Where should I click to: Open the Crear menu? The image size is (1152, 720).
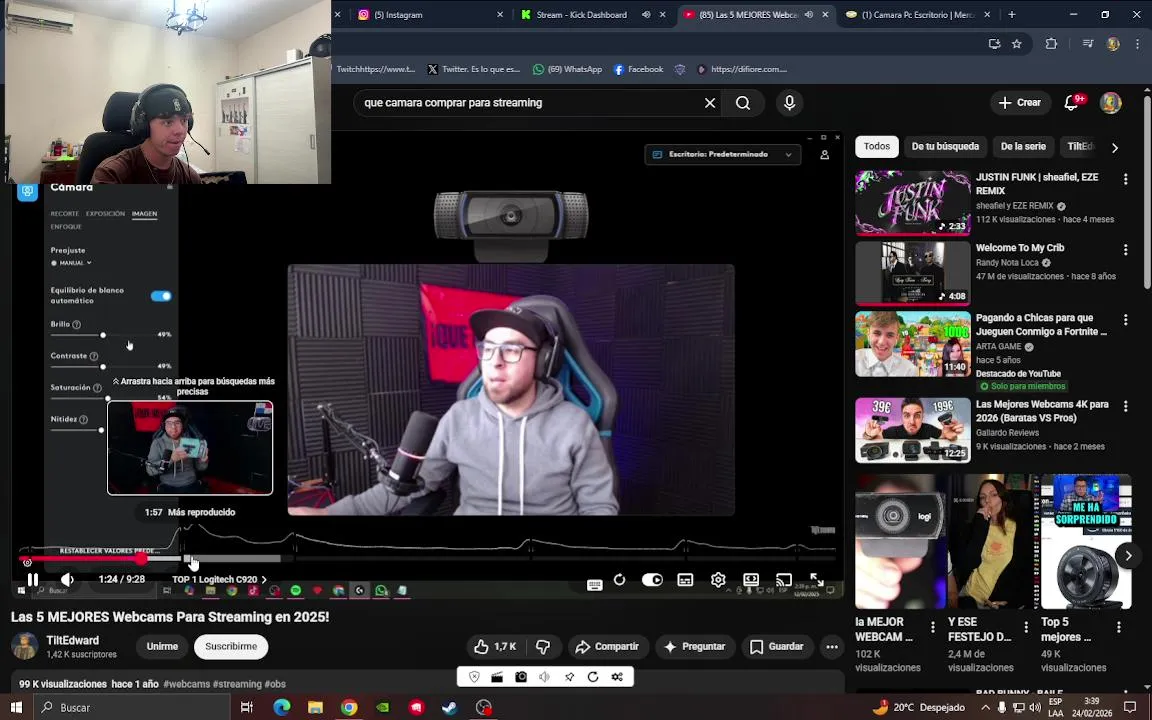[x=1019, y=103]
